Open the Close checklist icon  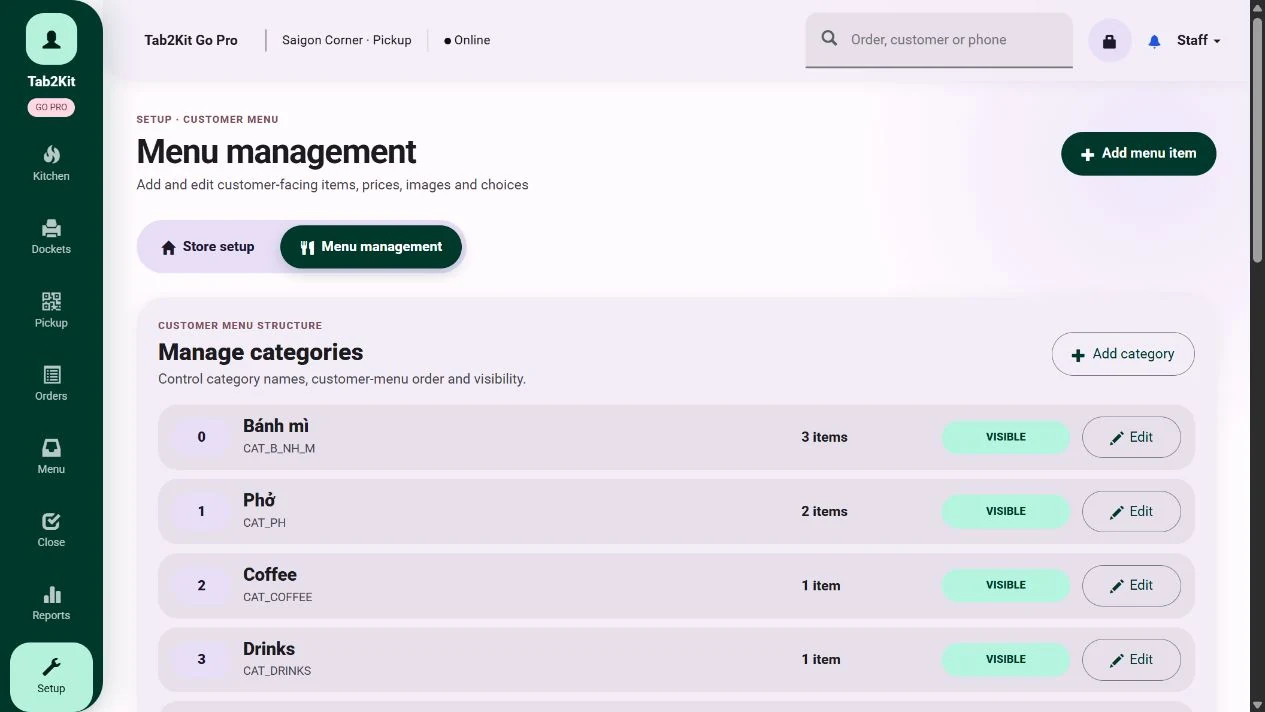[51, 521]
